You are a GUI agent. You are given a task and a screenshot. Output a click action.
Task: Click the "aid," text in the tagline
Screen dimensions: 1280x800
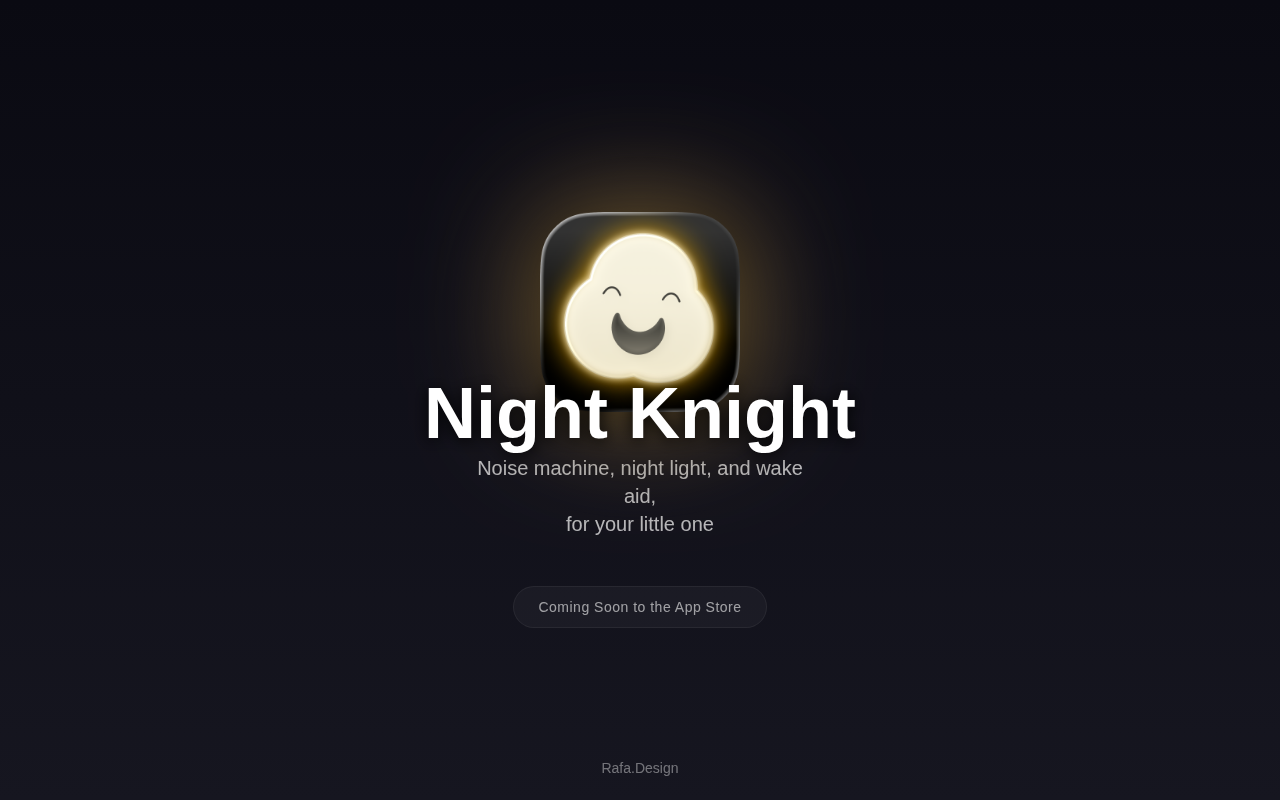tap(640, 496)
